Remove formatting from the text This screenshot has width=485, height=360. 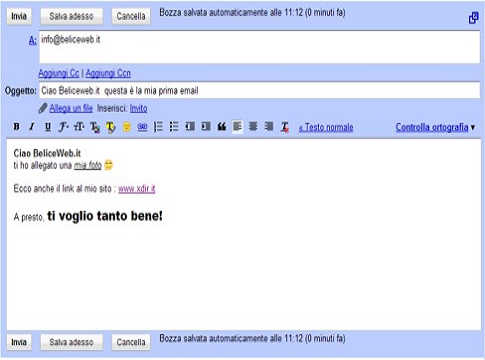tap(285, 127)
